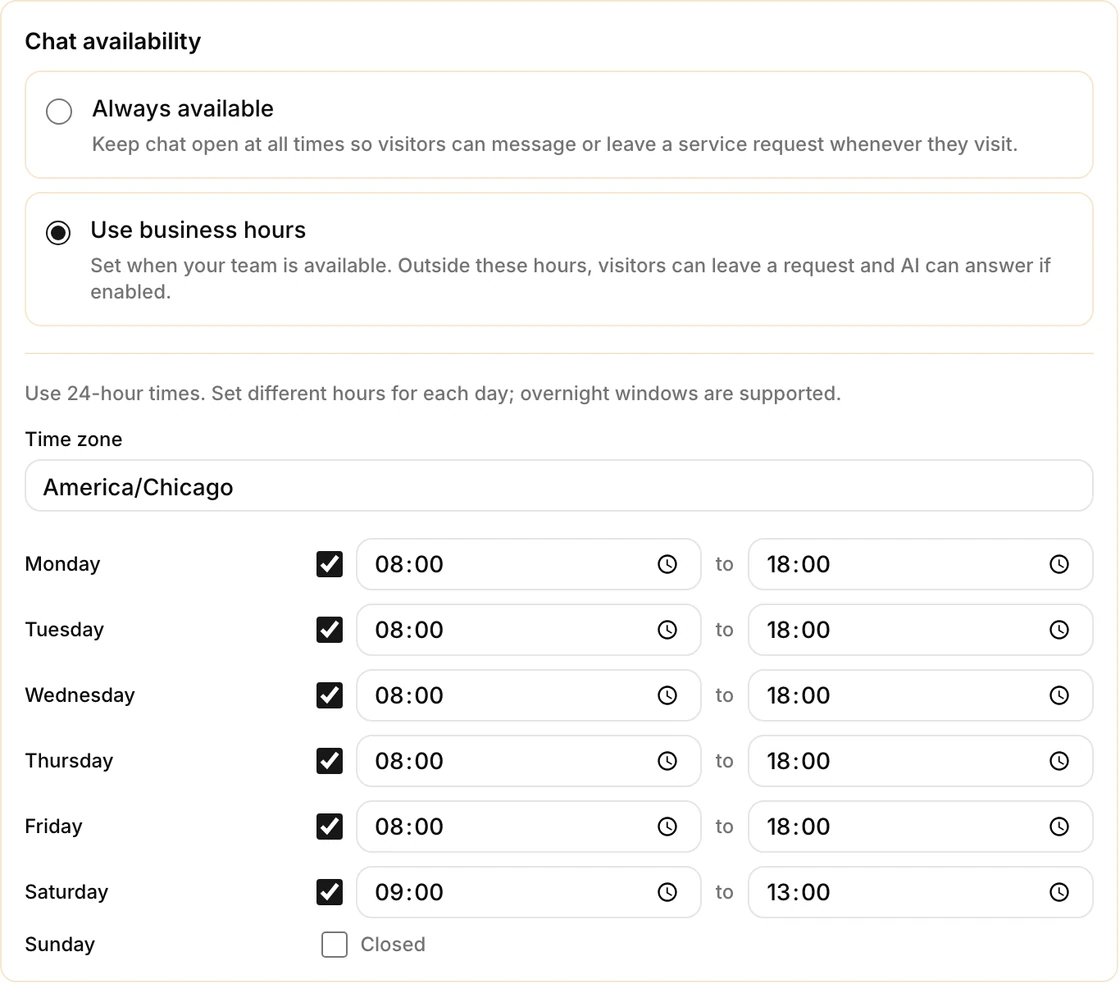Edit Saturday end time 13:00 field
This screenshot has height=984, width=1120.
tap(921, 893)
